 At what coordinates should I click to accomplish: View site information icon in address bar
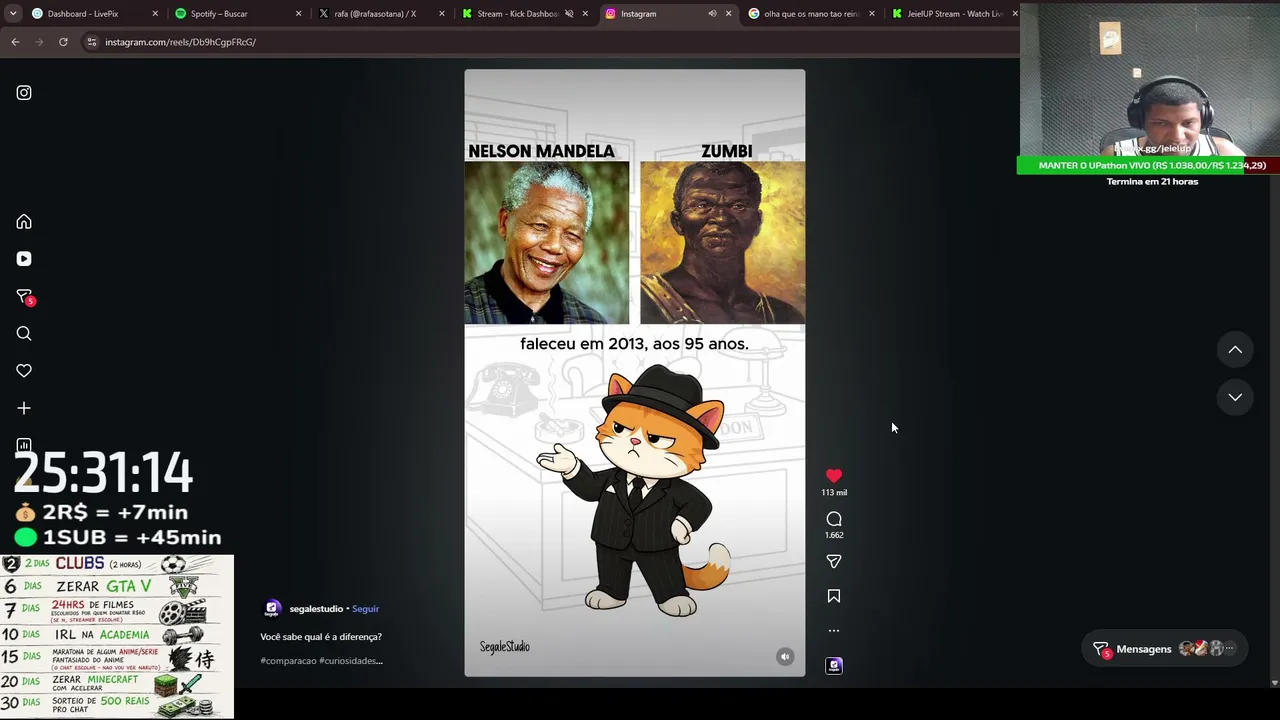[92, 42]
